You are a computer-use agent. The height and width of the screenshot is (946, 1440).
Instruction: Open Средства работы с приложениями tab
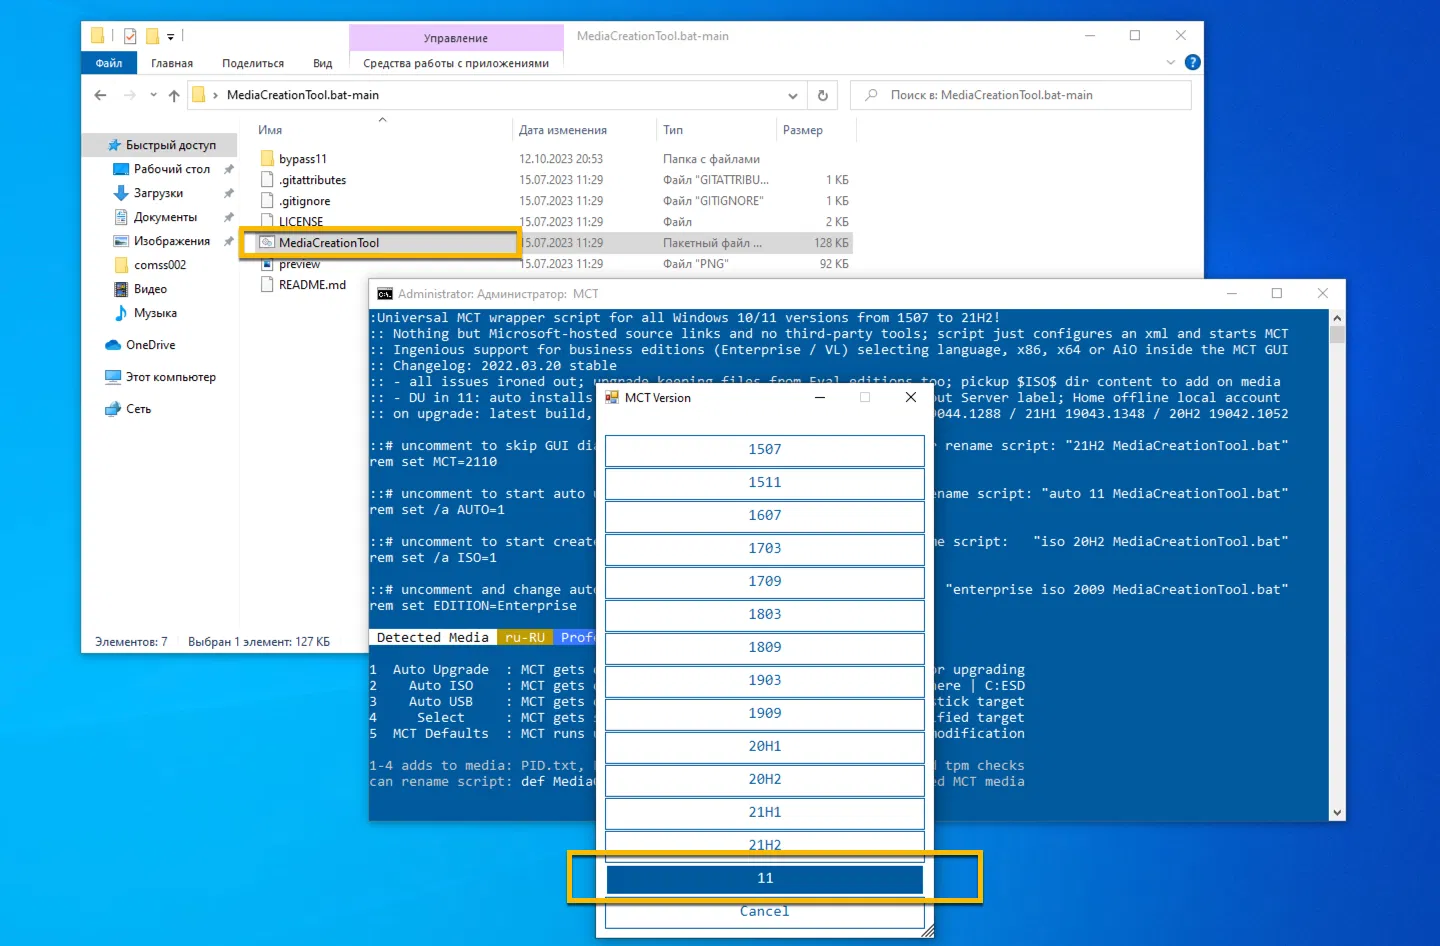click(x=456, y=63)
